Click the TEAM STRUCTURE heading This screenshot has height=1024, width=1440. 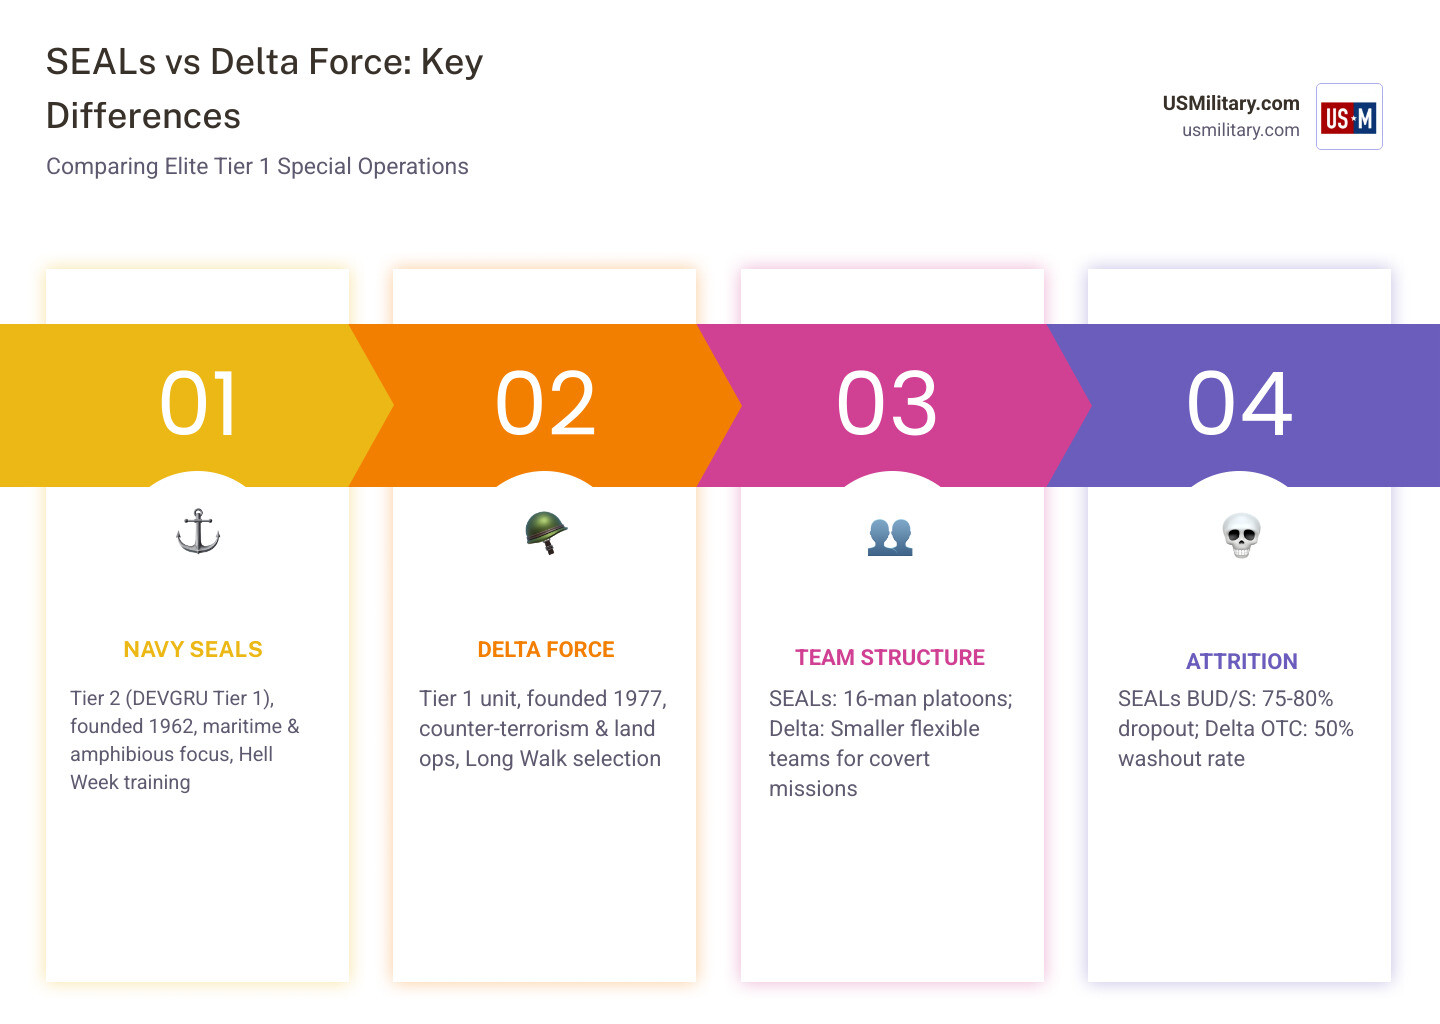coord(890,658)
